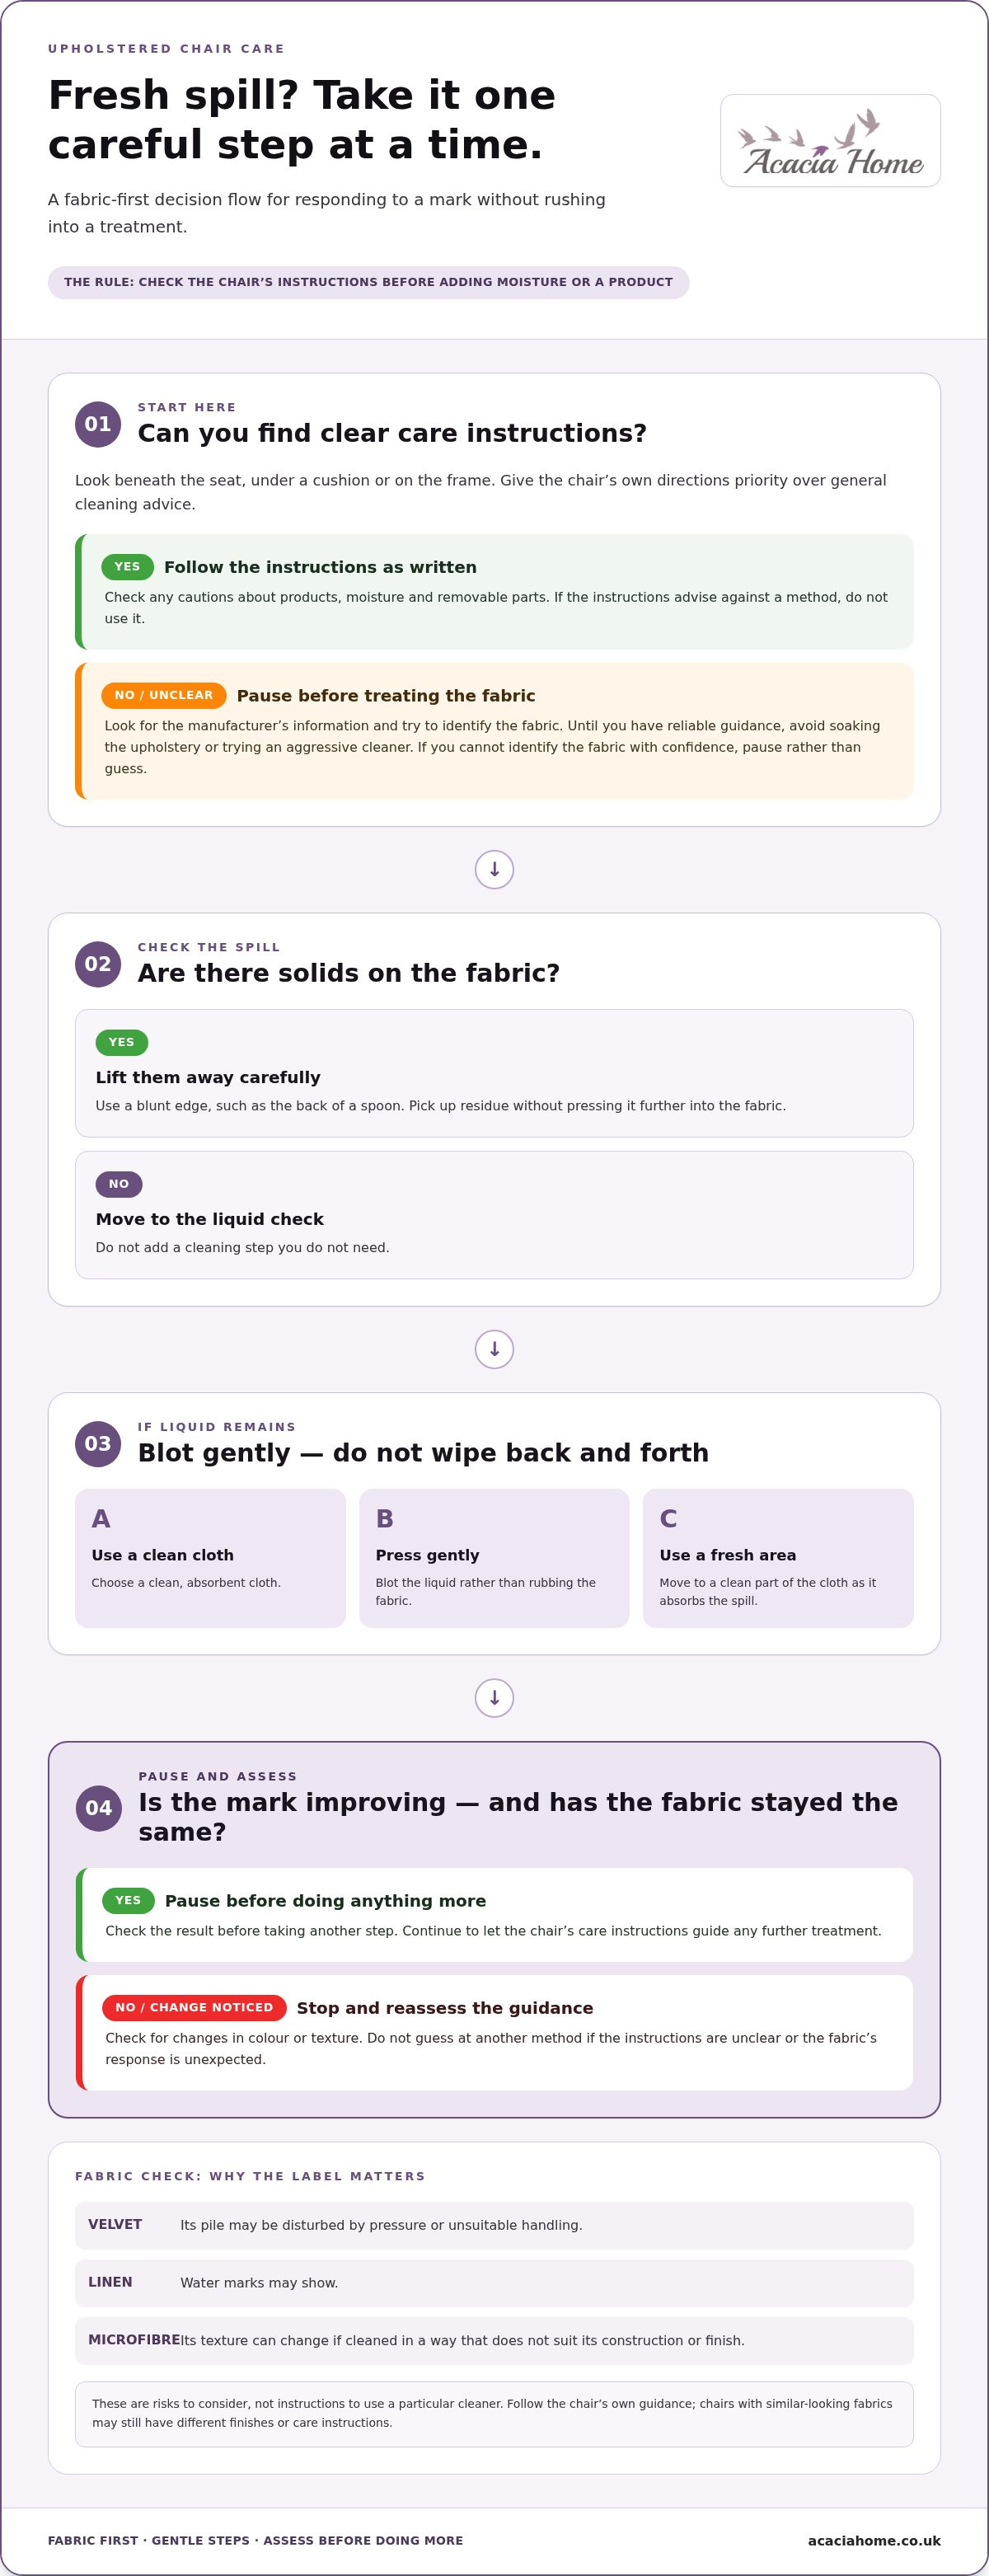The height and width of the screenshot is (2576, 989).
Task: Click the down arrow below step 02
Action: click(494, 1350)
